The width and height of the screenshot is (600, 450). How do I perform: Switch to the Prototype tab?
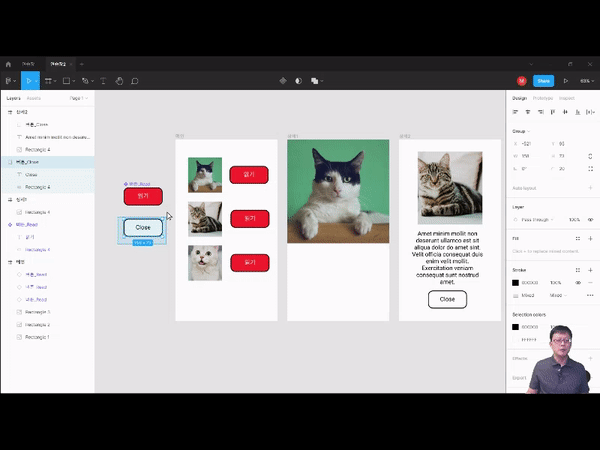(543, 98)
